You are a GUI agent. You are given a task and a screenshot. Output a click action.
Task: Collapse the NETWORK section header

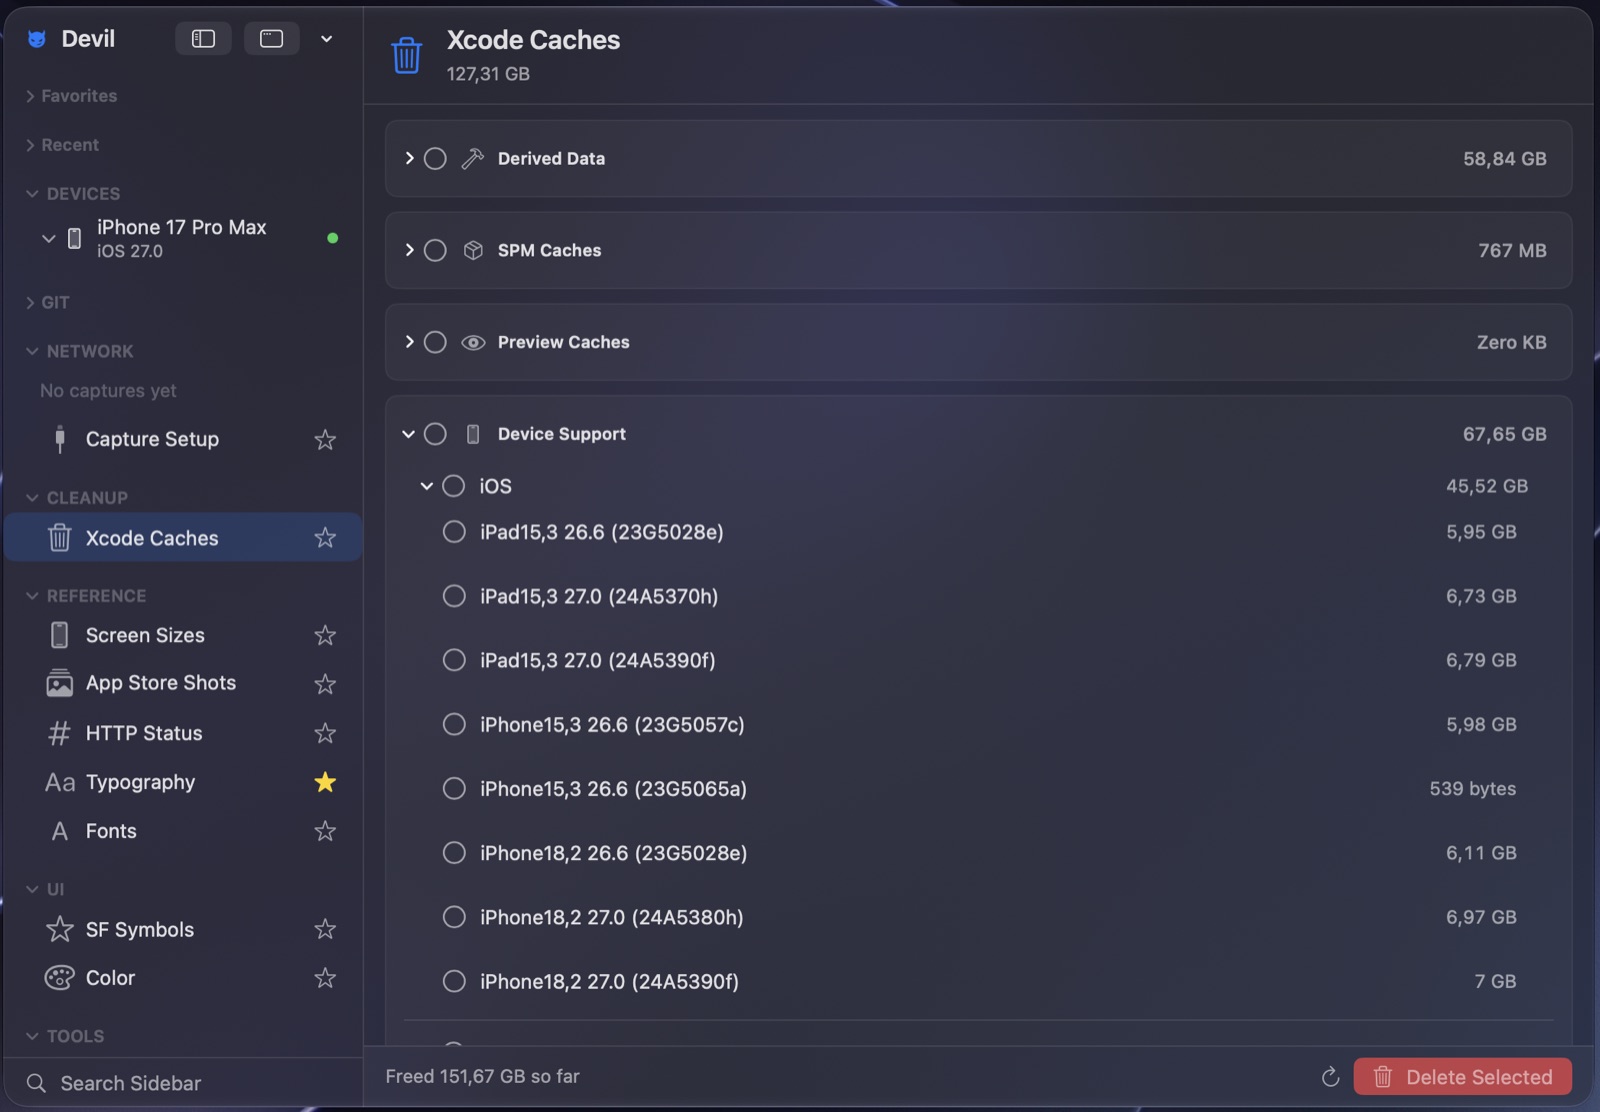coord(79,351)
